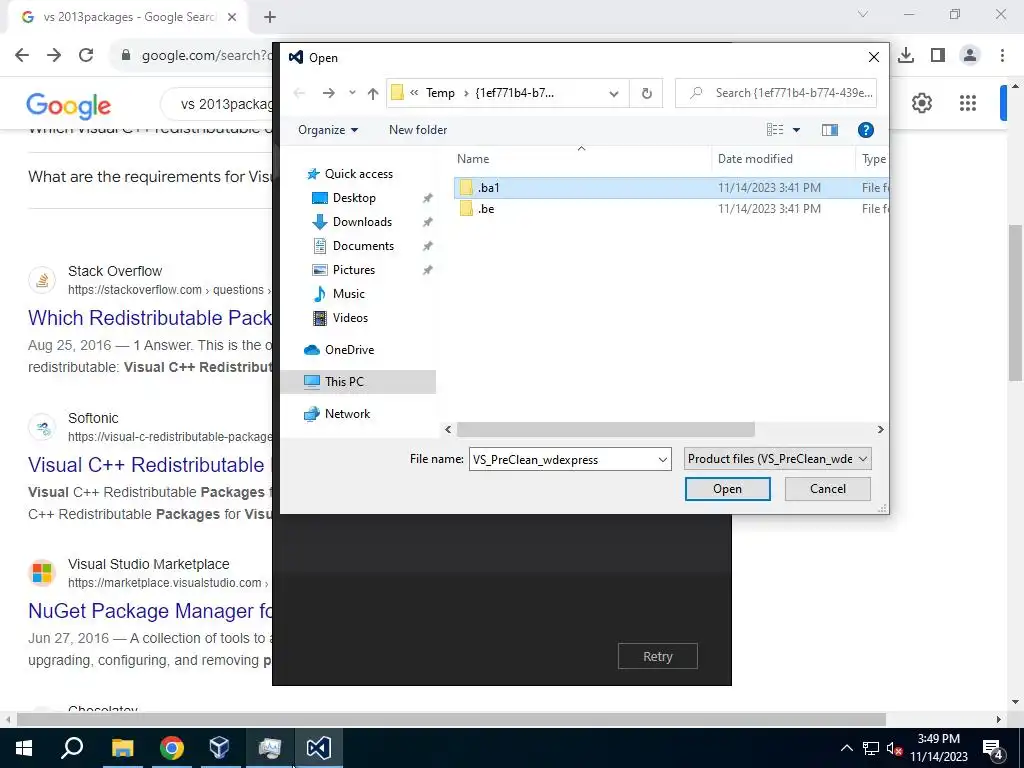Screen dimensions: 1024x768
Task: Show hidden system tray icons
Action: click(846, 748)
